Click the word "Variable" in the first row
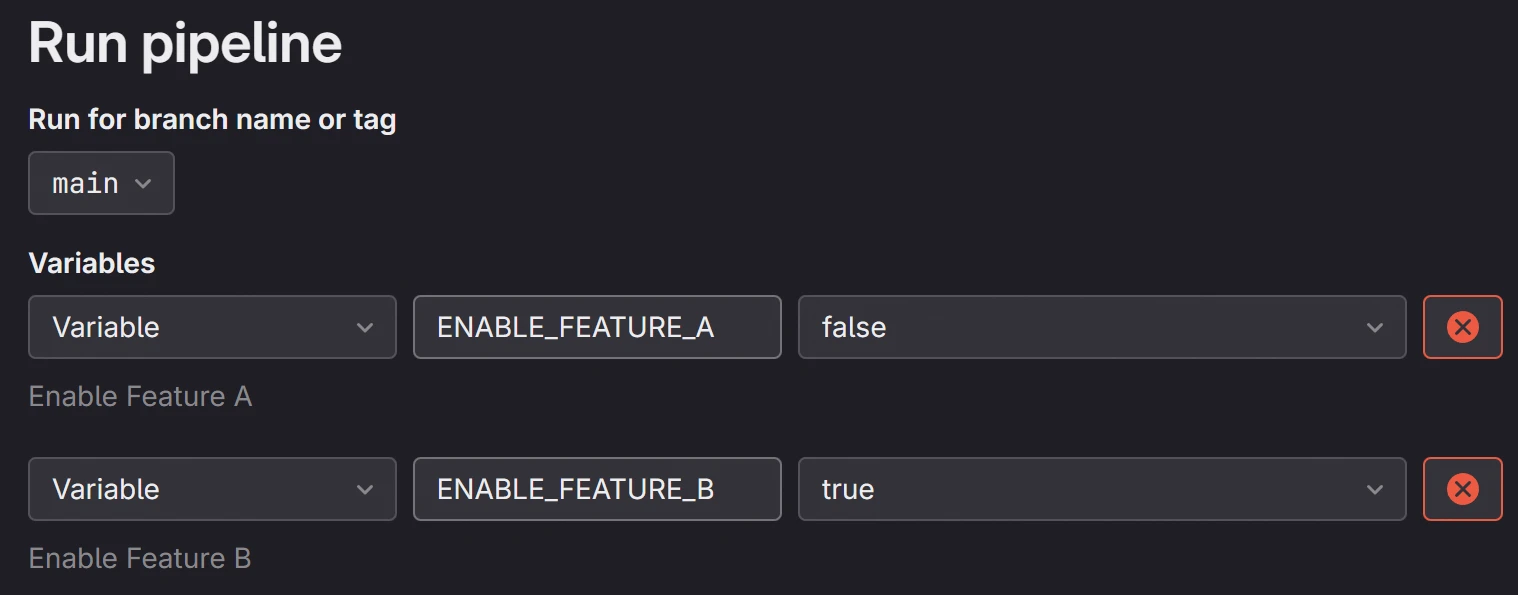1518x595 pixels. 106,327
